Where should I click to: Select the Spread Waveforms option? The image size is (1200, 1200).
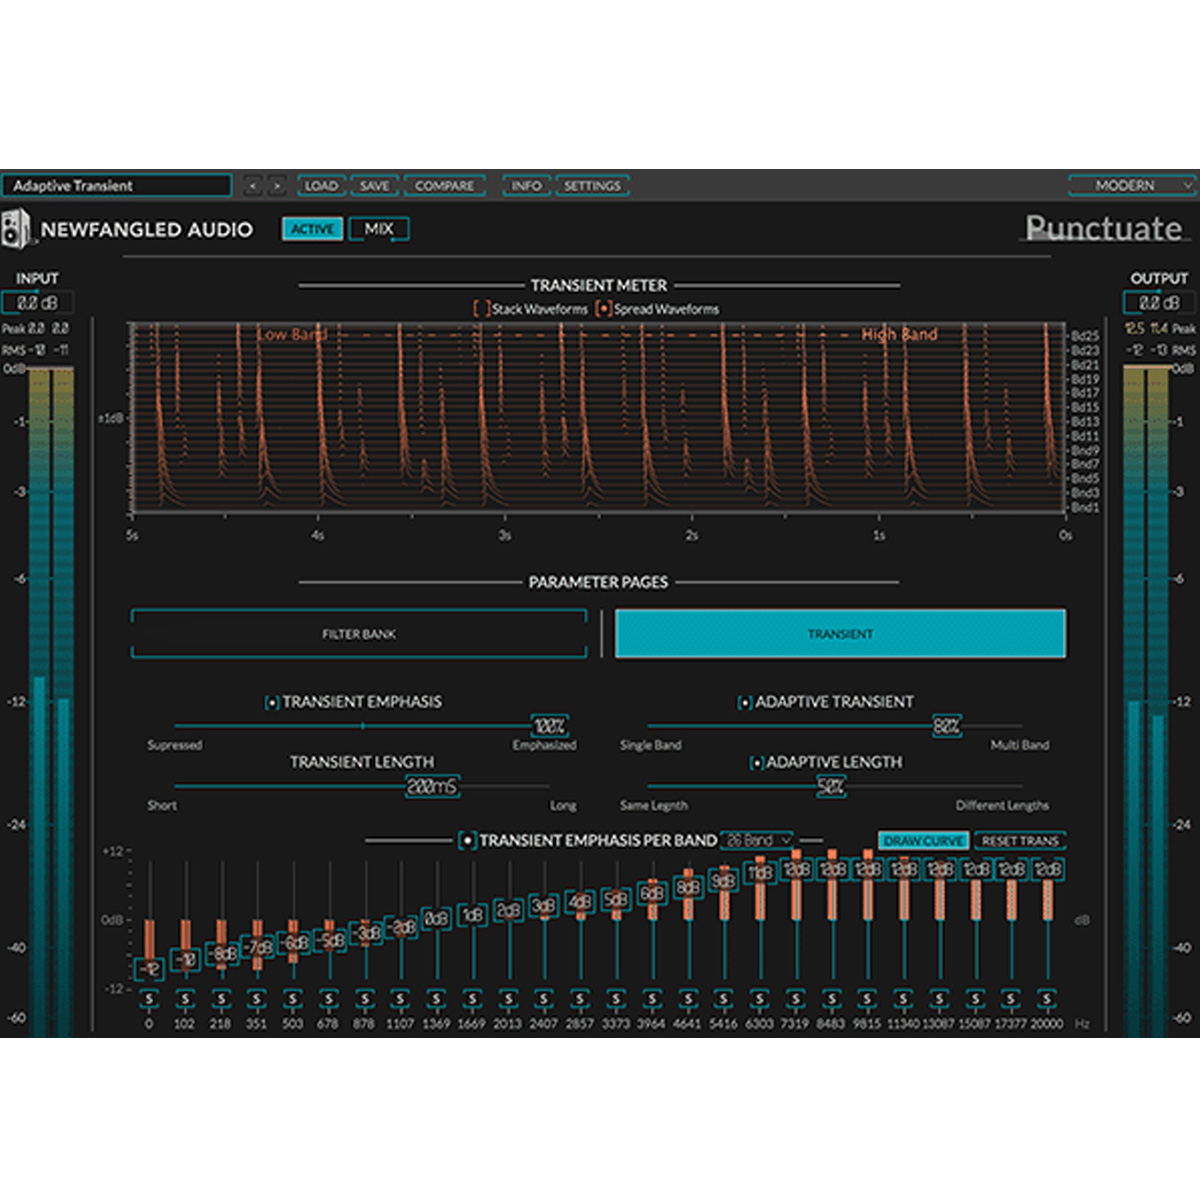(x=603, y=309)
